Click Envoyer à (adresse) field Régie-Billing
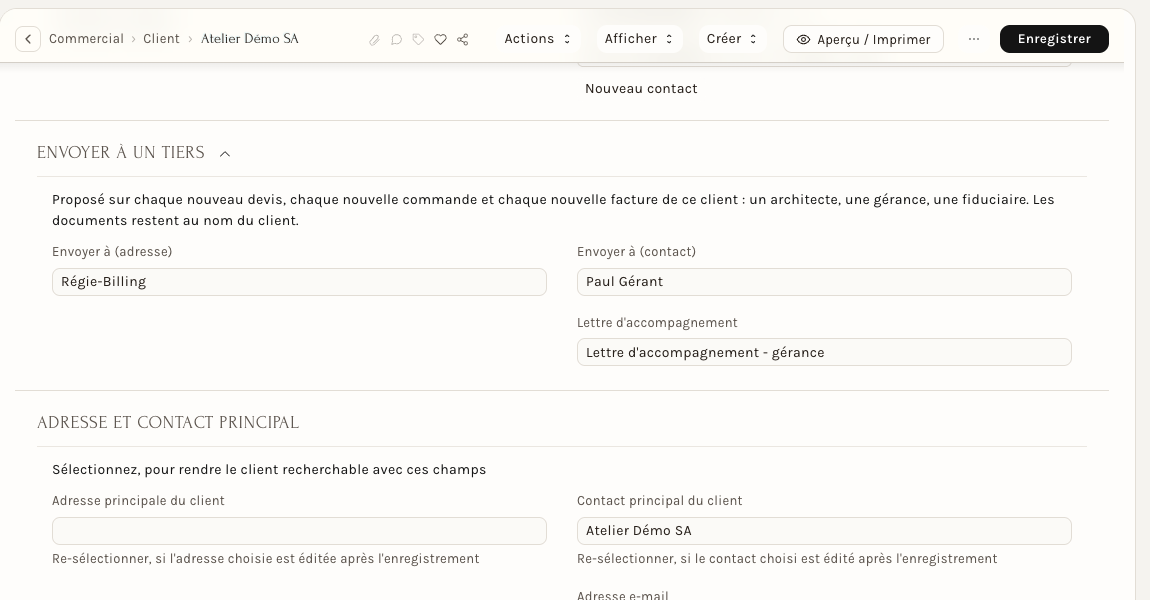Image resolution: width=1150 pixels, height=600 pixels. click(x=299, y=282)
